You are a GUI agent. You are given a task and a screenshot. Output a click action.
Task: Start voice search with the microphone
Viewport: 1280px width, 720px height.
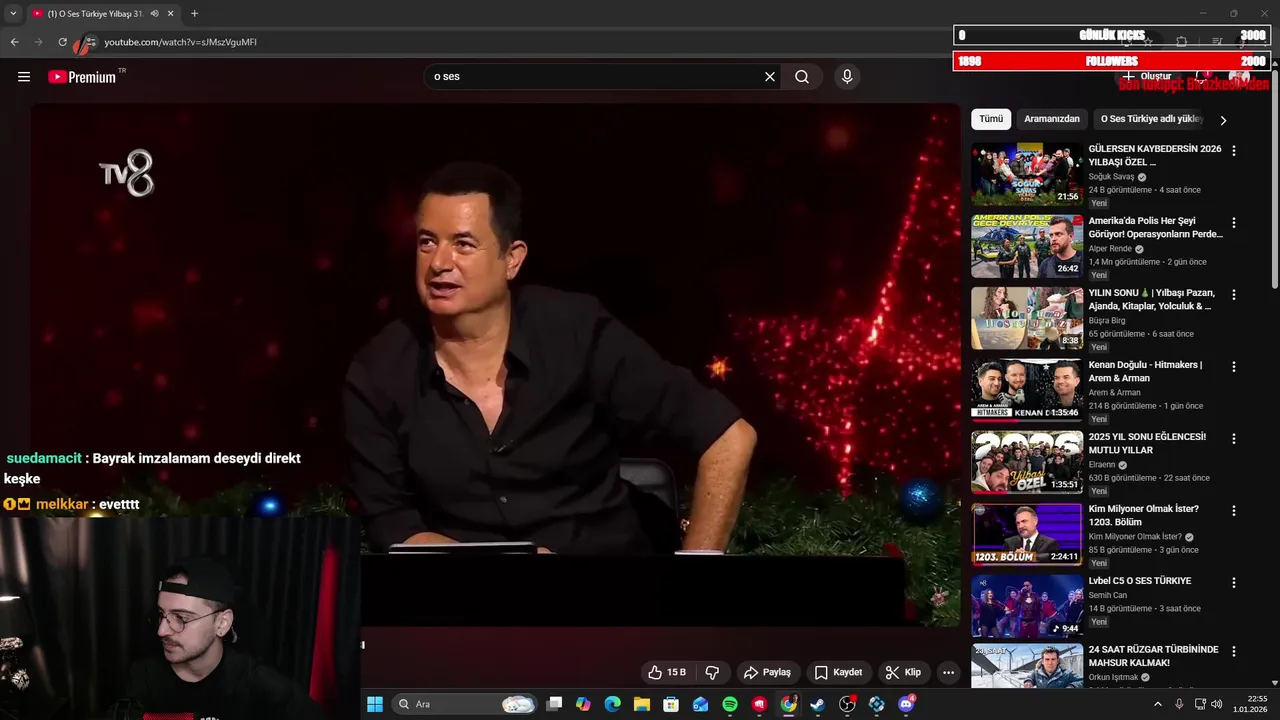pyautogui.click(x=847, y=77)
